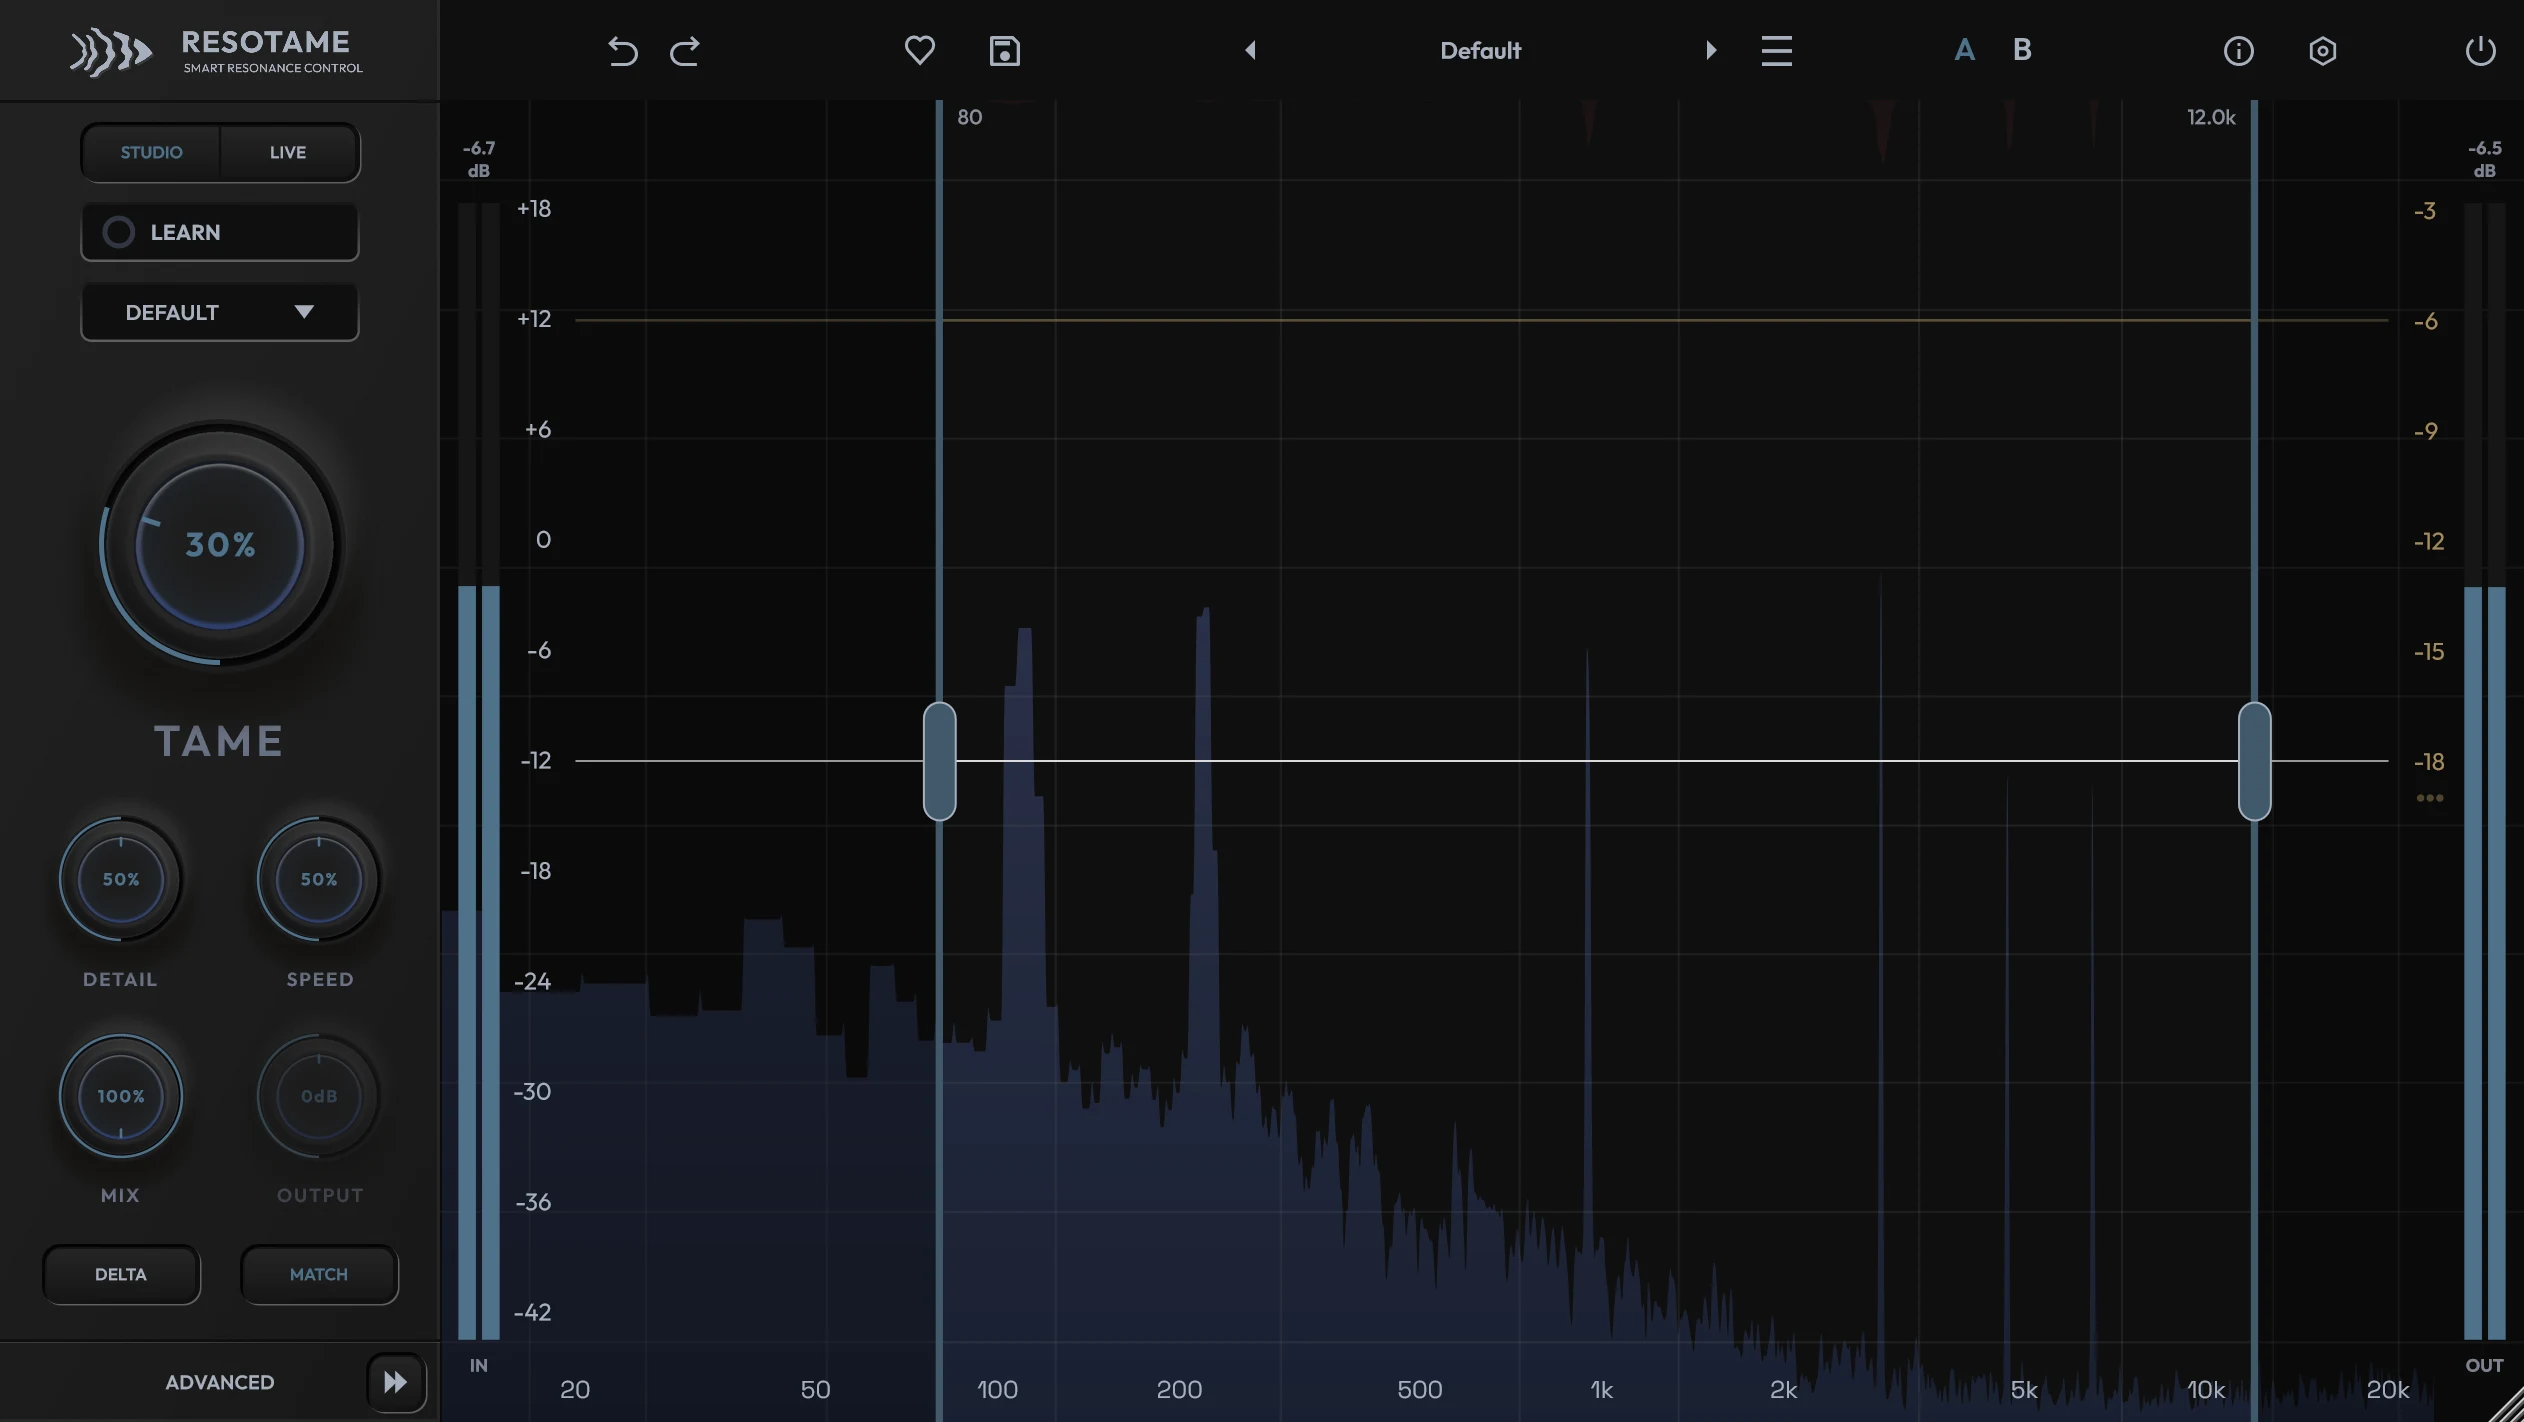Image resolution: width=2524 pixels, height=1422 pixels.
Task: Click the output level meter
Action: pyautogui.click(x=2484, y=770)
